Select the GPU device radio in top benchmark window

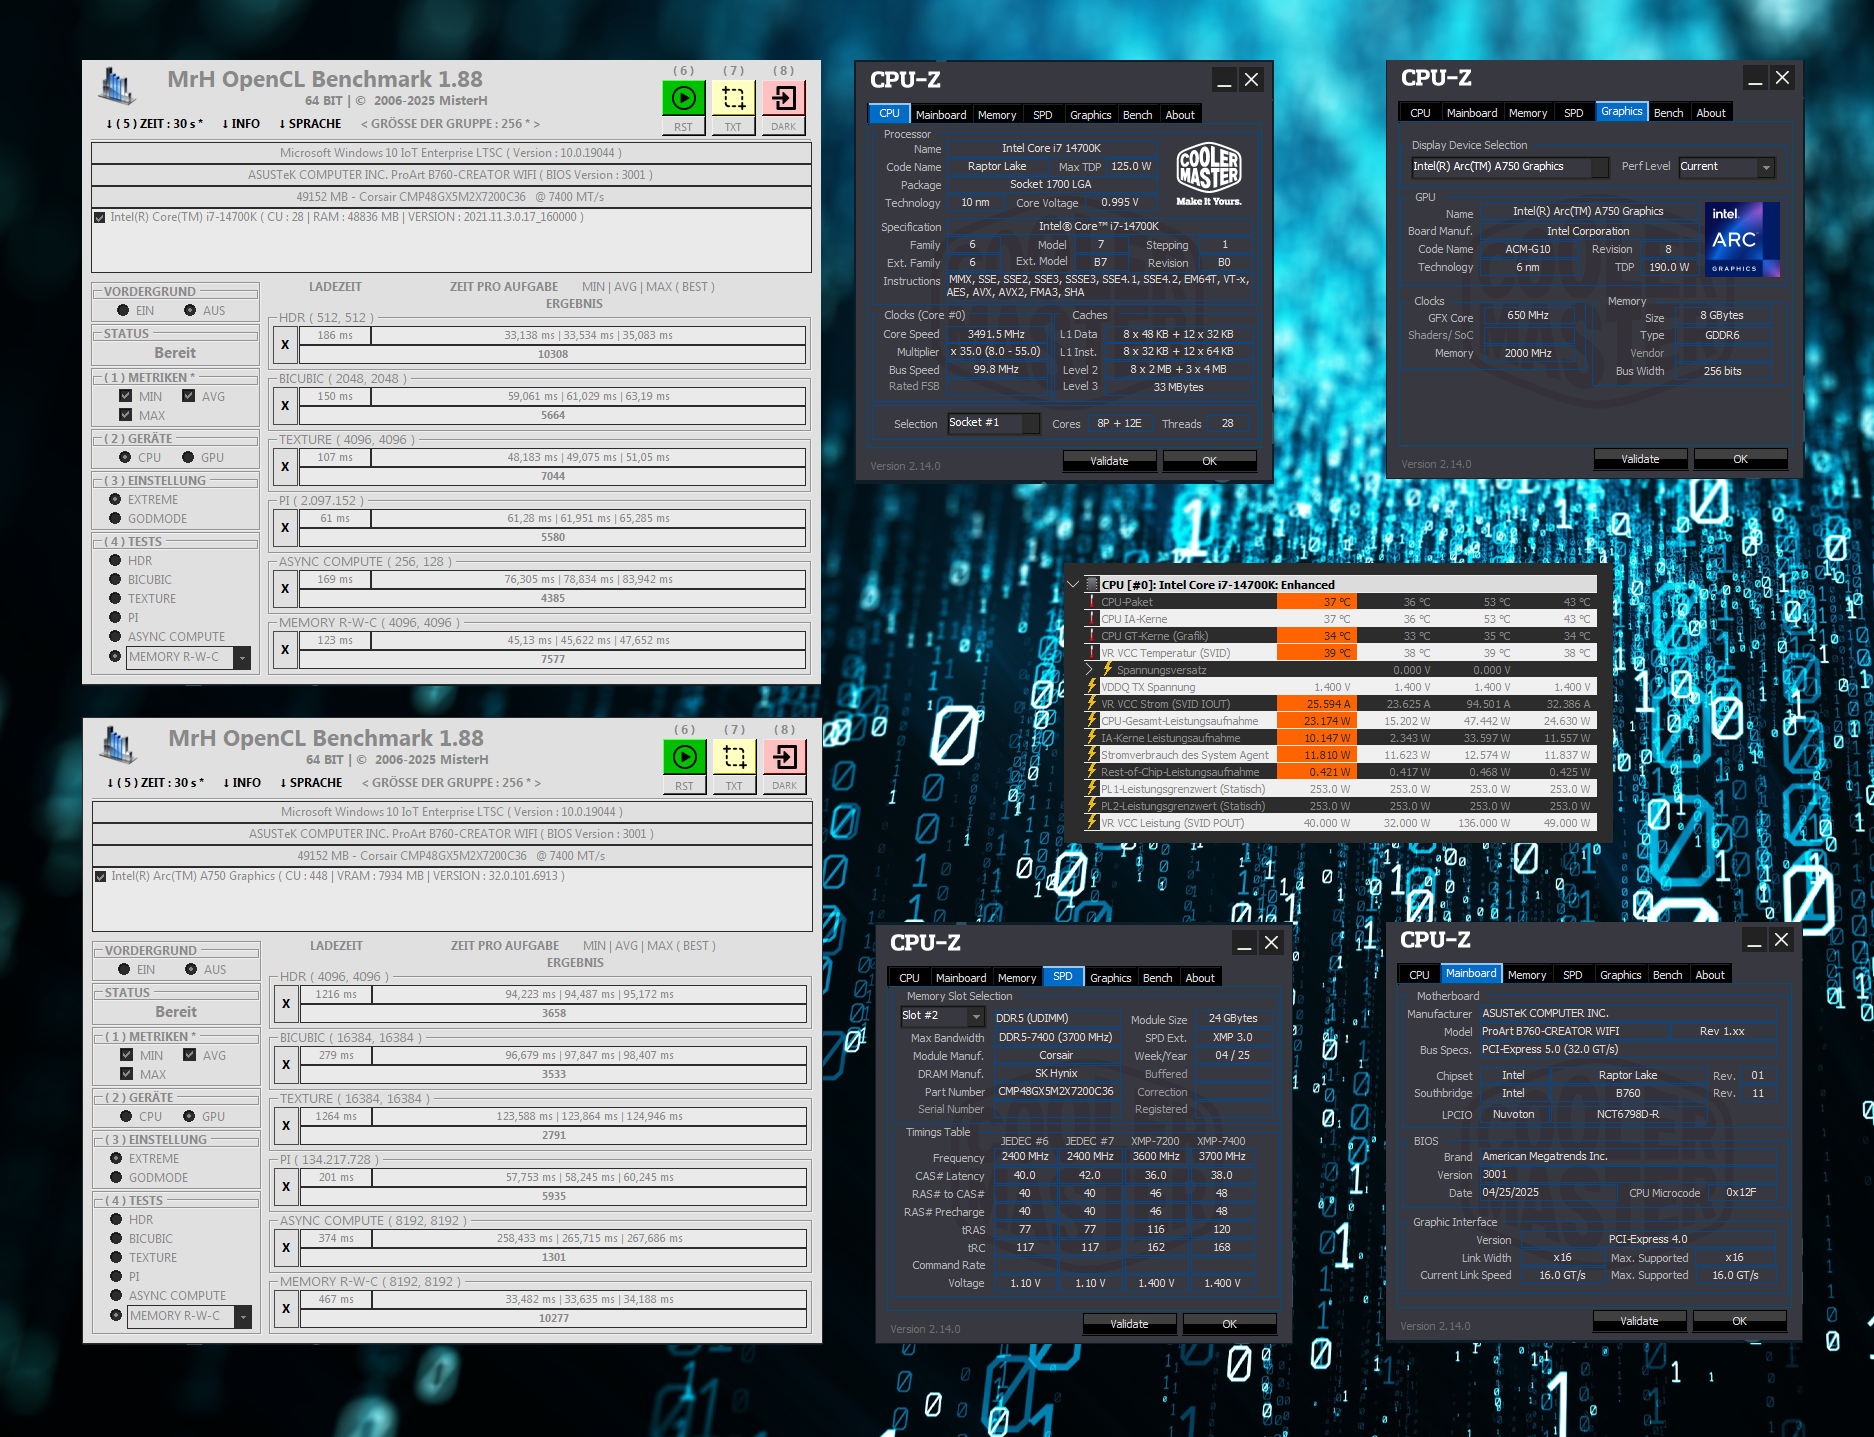coord(188,457)
